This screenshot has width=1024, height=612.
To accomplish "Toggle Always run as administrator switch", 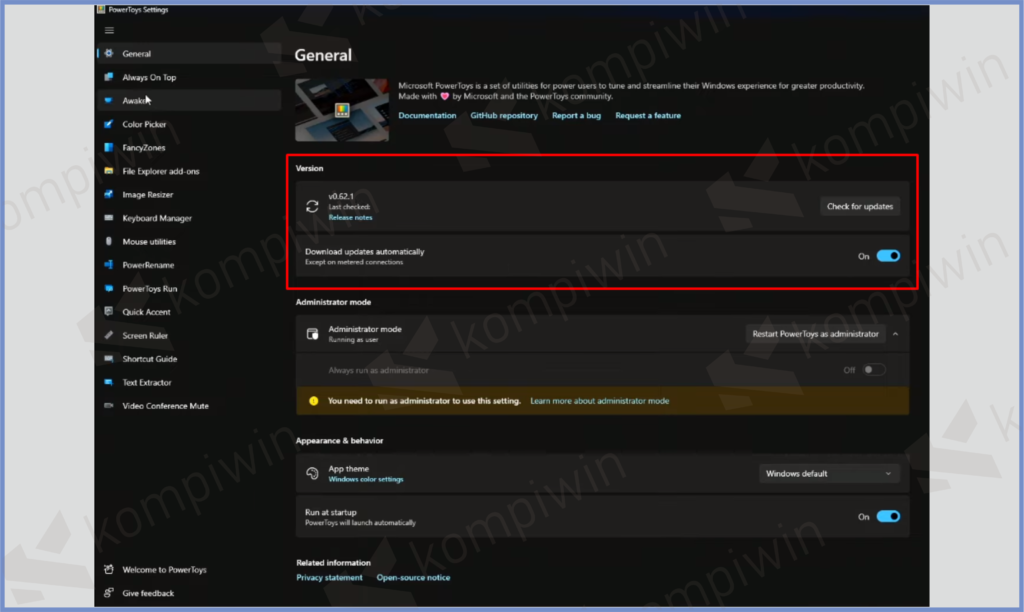I will pyautogui.click(x=873, y=370).
